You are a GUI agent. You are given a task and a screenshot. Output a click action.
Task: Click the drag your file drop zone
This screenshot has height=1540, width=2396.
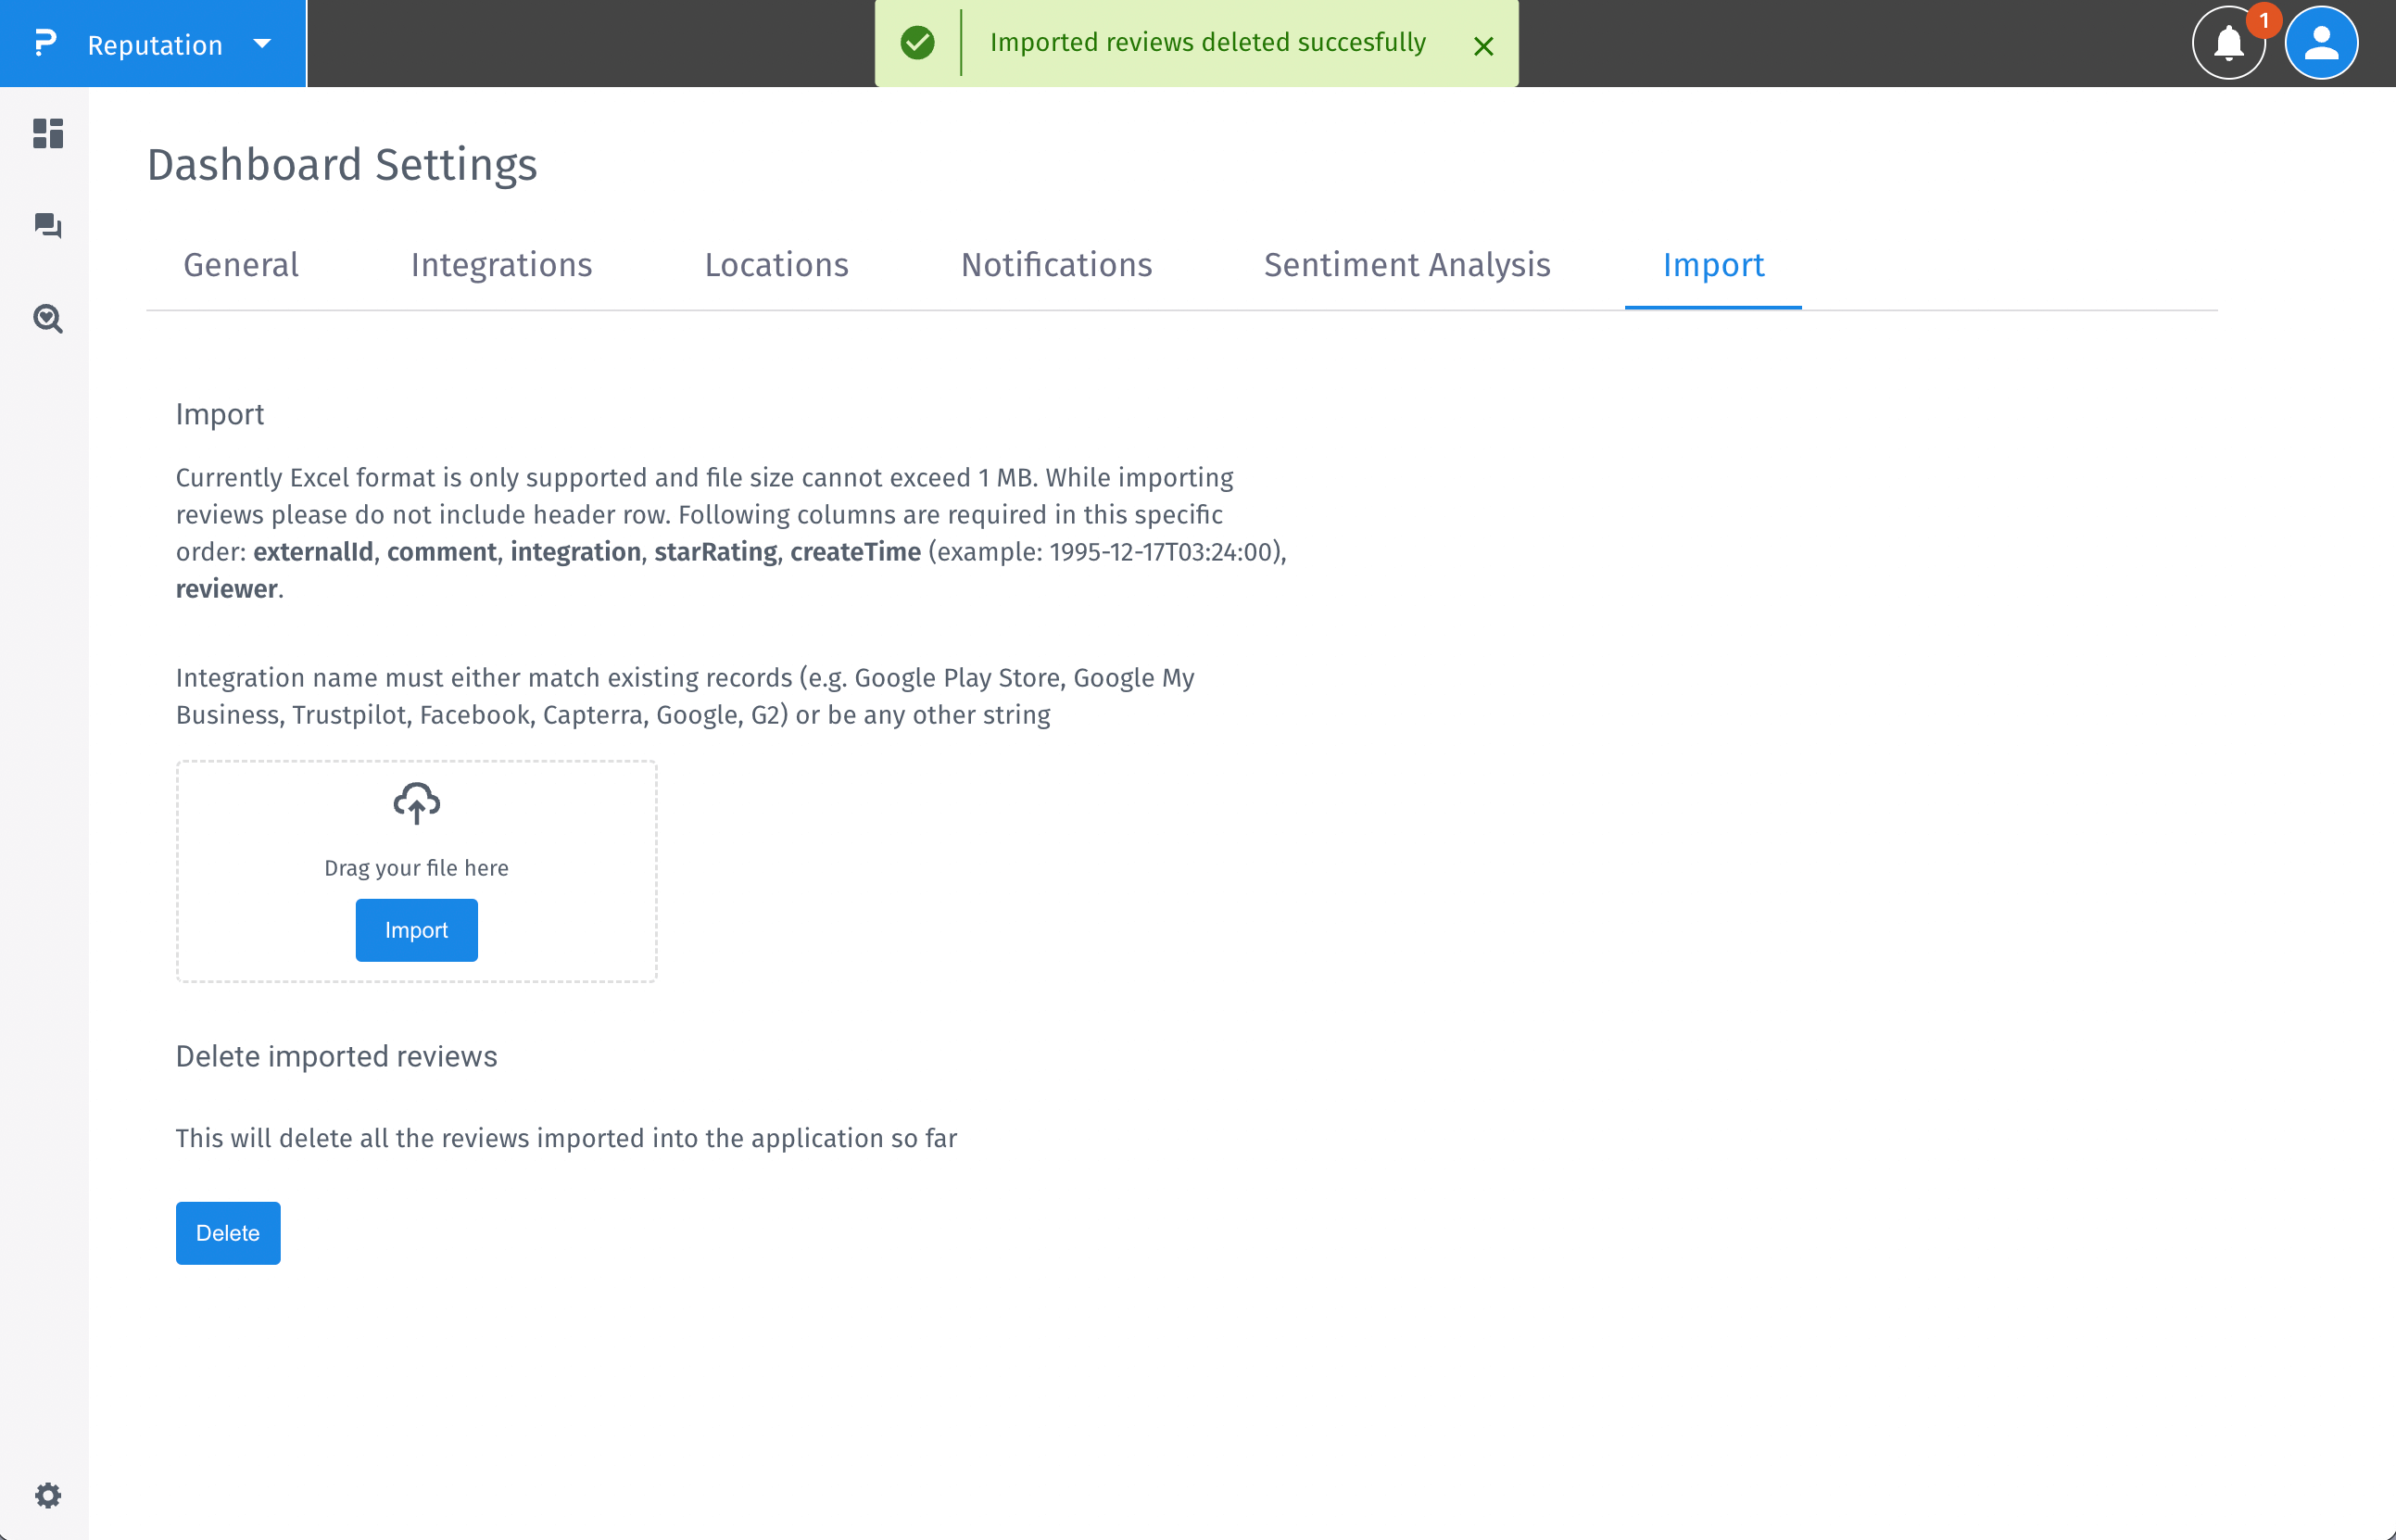(416, 867)
